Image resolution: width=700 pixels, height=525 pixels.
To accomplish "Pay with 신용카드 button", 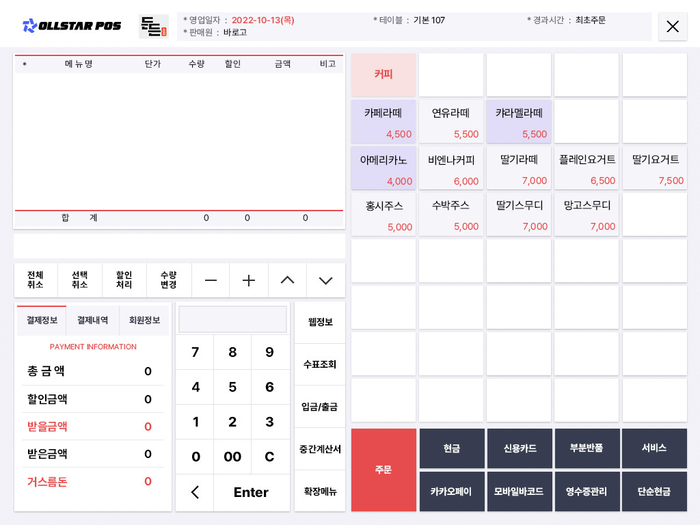I will [520, 448].
